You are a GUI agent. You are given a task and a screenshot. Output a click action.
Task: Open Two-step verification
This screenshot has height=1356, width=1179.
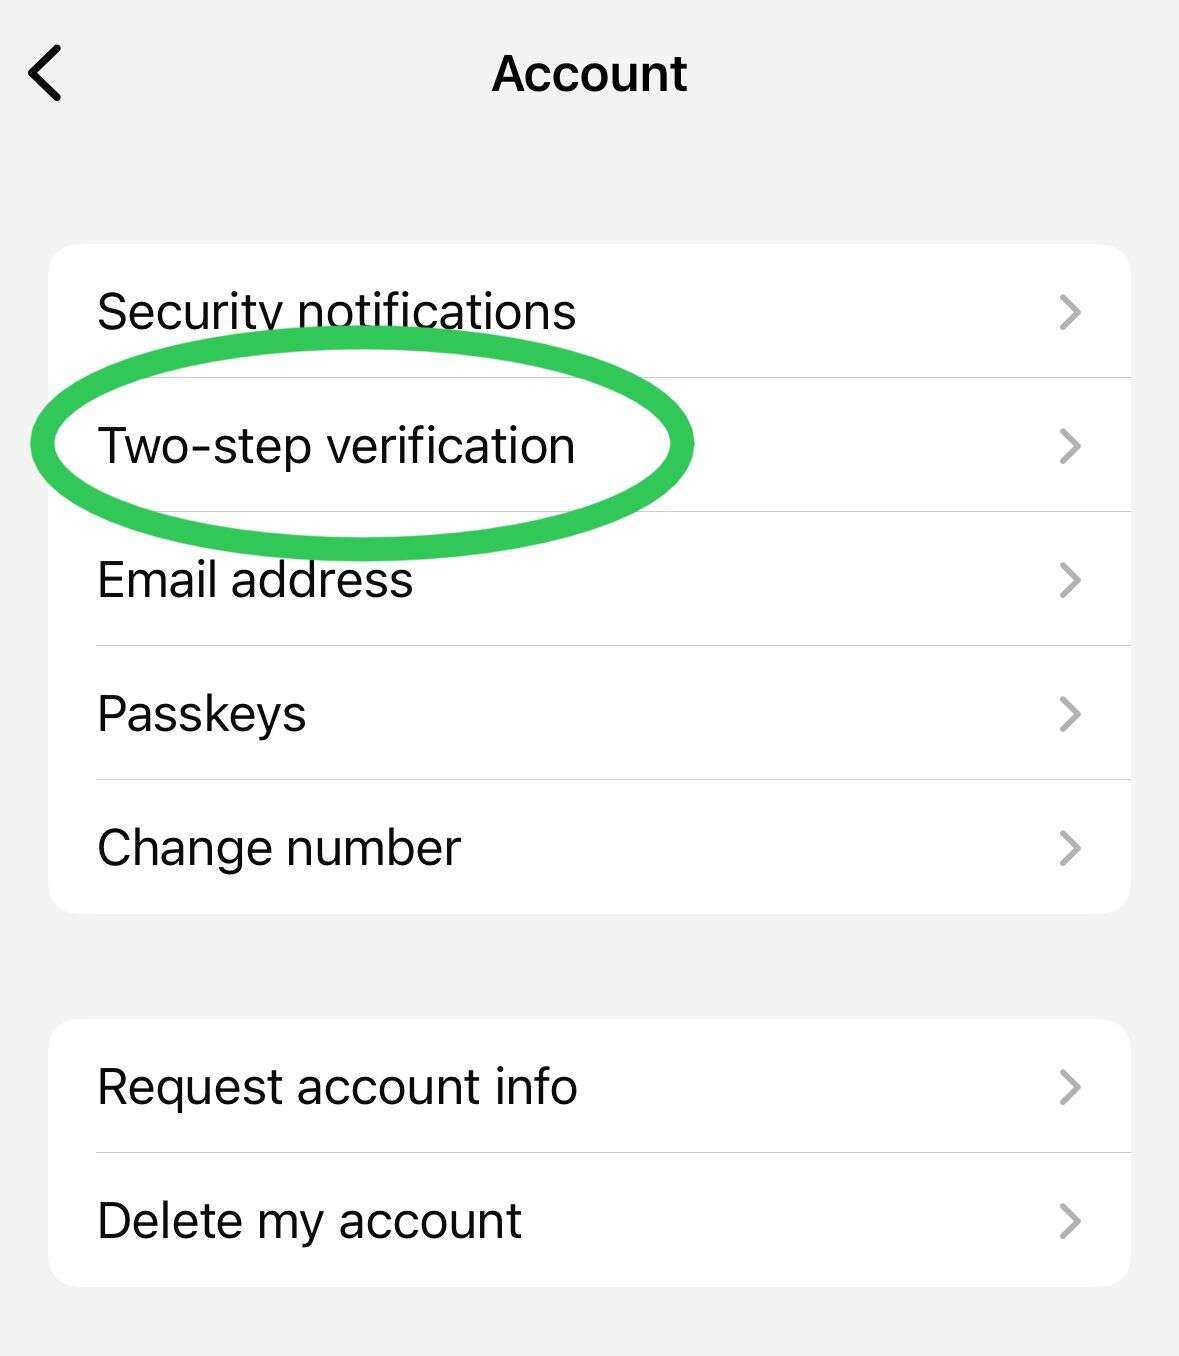[x=336, y=446]
